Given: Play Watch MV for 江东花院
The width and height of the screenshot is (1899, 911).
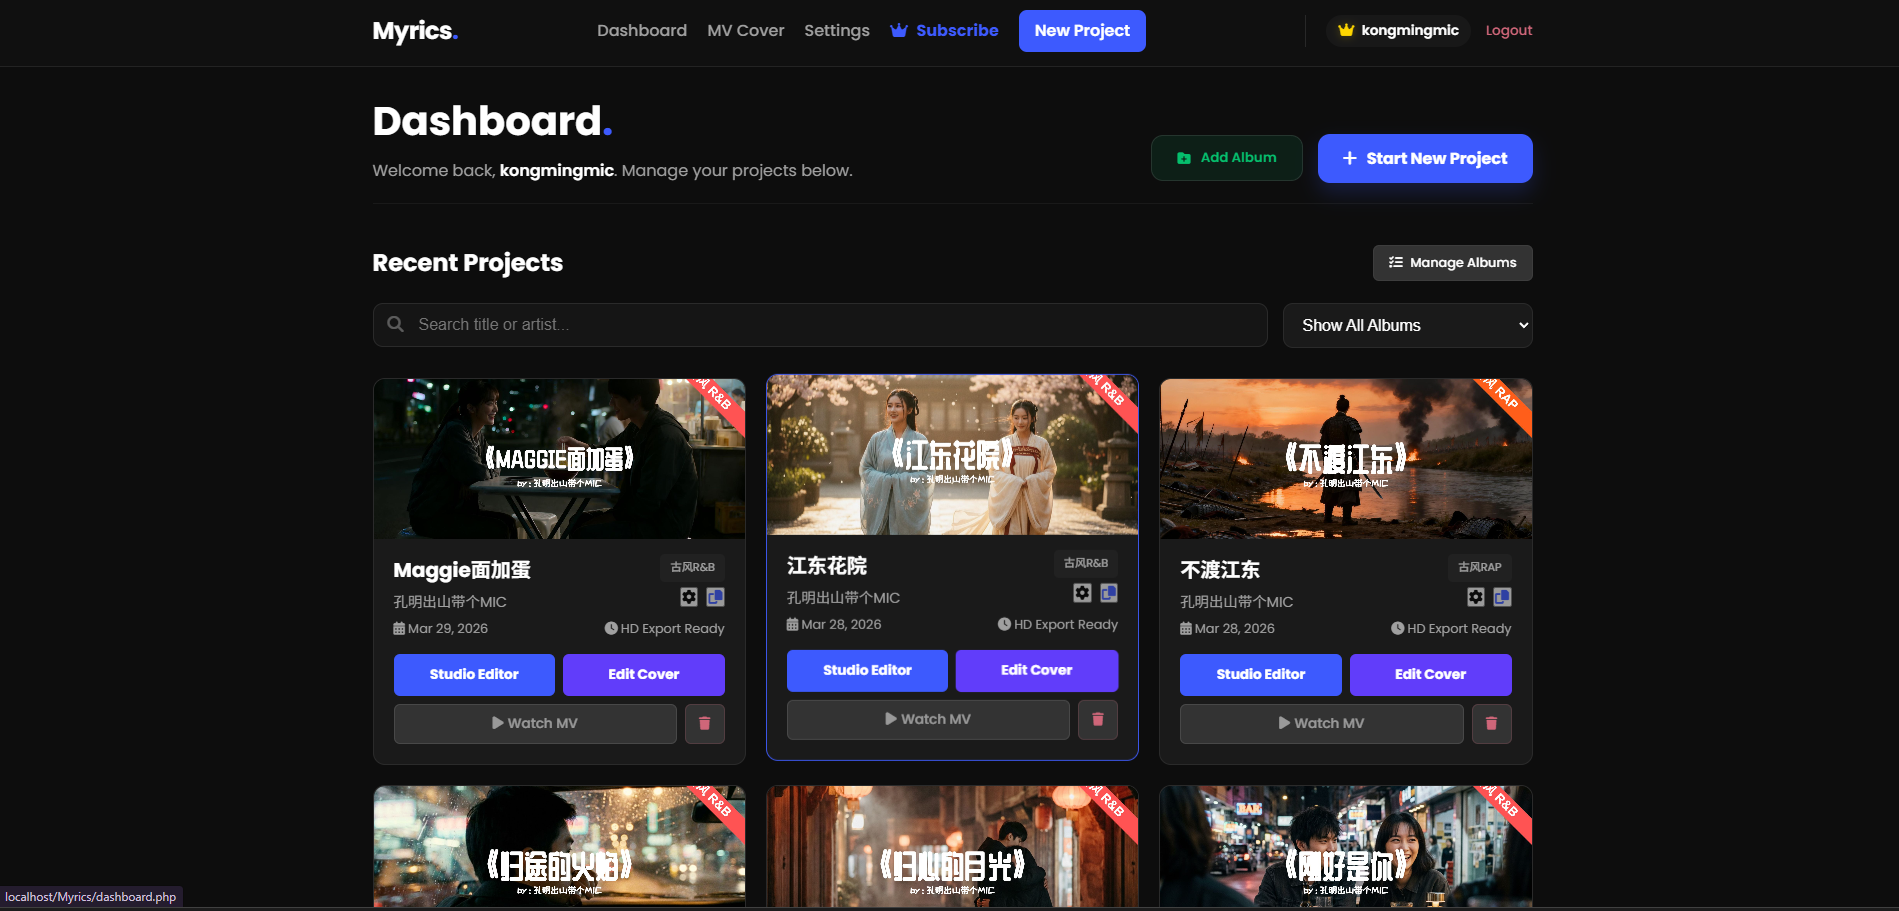Looking at the screenshot, I should coord(927,719).
